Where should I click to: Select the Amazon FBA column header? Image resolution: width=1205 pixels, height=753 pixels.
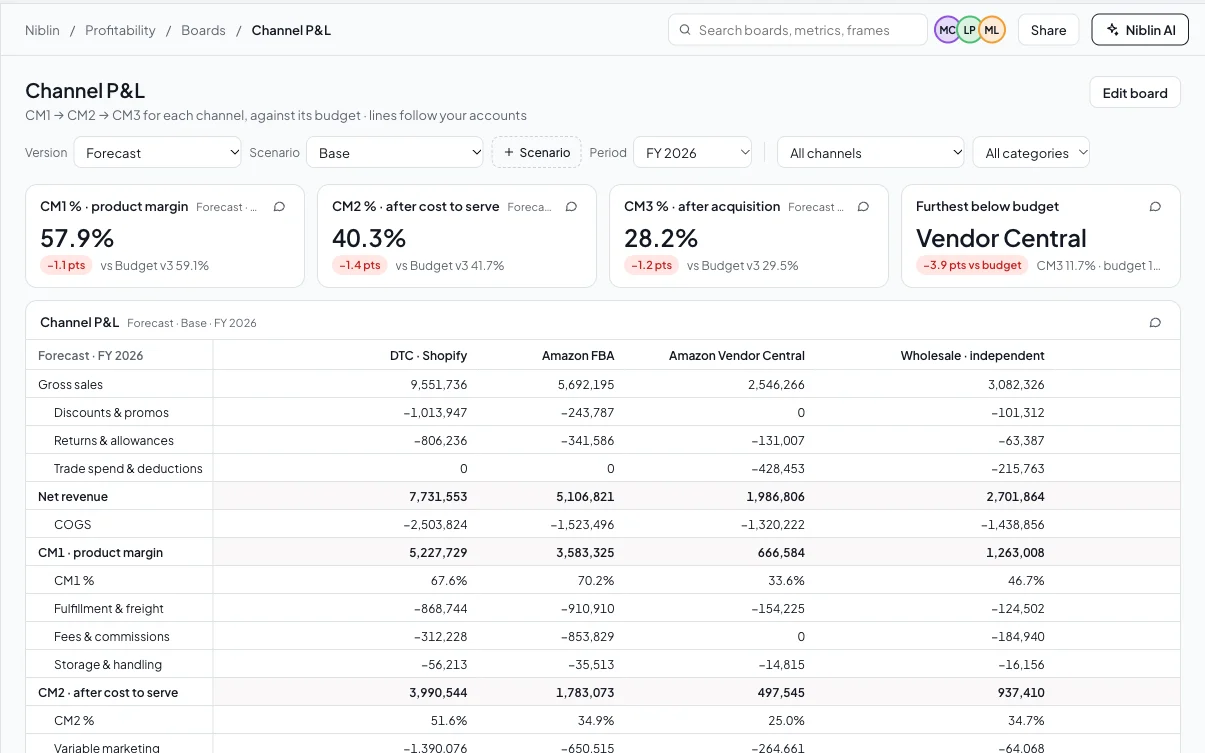578,356
